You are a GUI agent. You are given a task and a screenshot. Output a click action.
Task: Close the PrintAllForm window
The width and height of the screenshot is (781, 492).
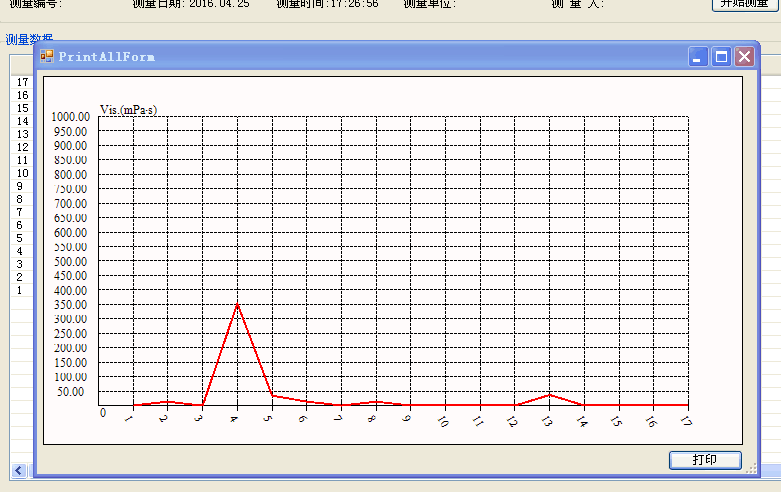(744, 57)
